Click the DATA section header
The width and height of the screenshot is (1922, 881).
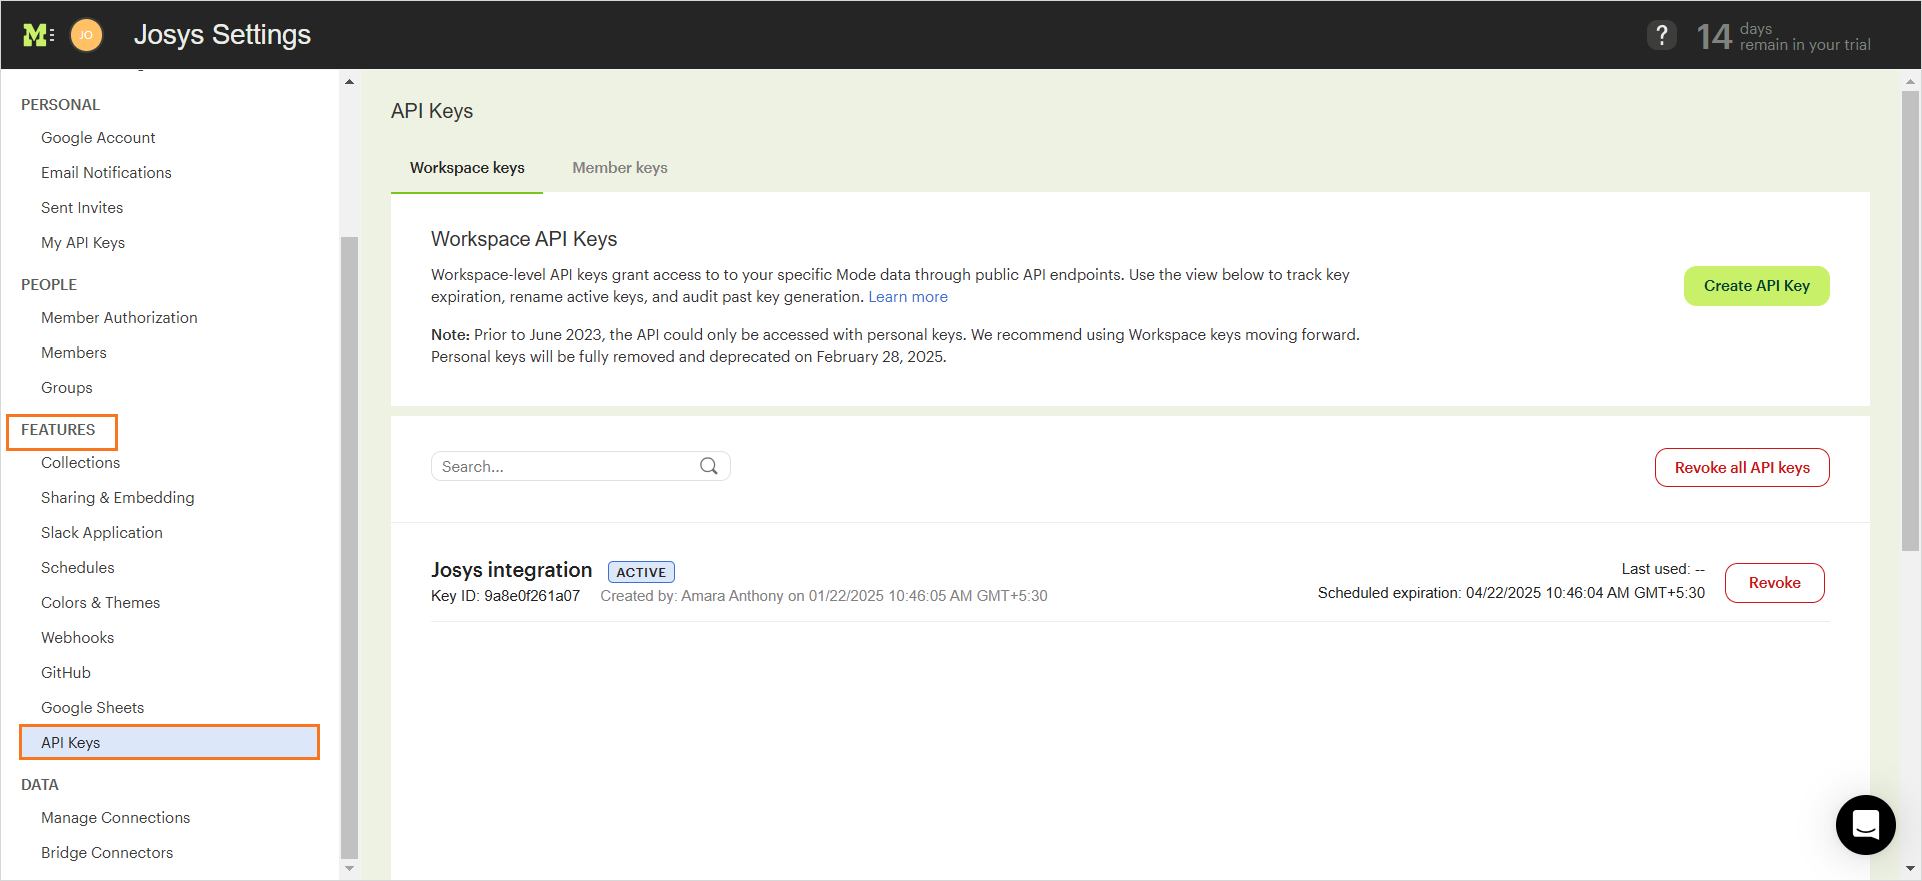40,785
